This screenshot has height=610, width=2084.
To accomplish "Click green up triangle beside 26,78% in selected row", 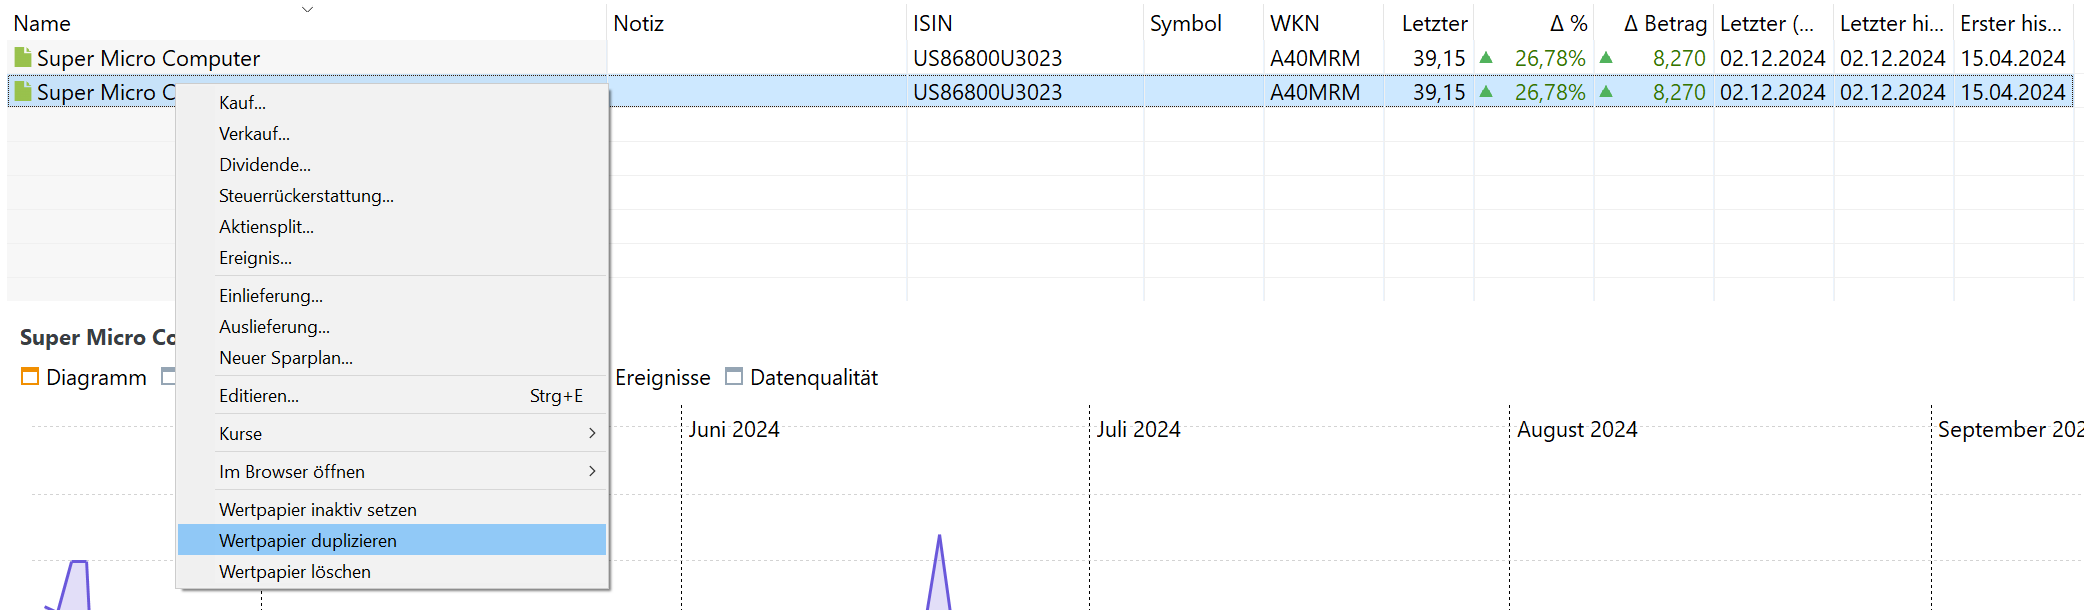I will pos(1486,92).
